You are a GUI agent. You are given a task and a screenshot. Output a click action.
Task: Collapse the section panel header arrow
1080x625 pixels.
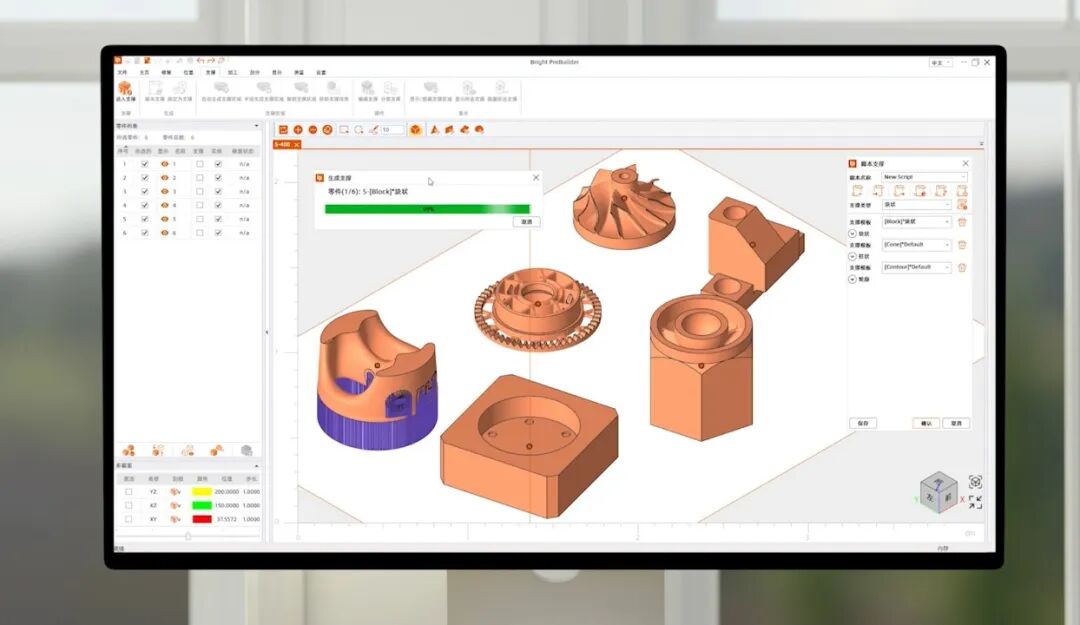[257, 467]
